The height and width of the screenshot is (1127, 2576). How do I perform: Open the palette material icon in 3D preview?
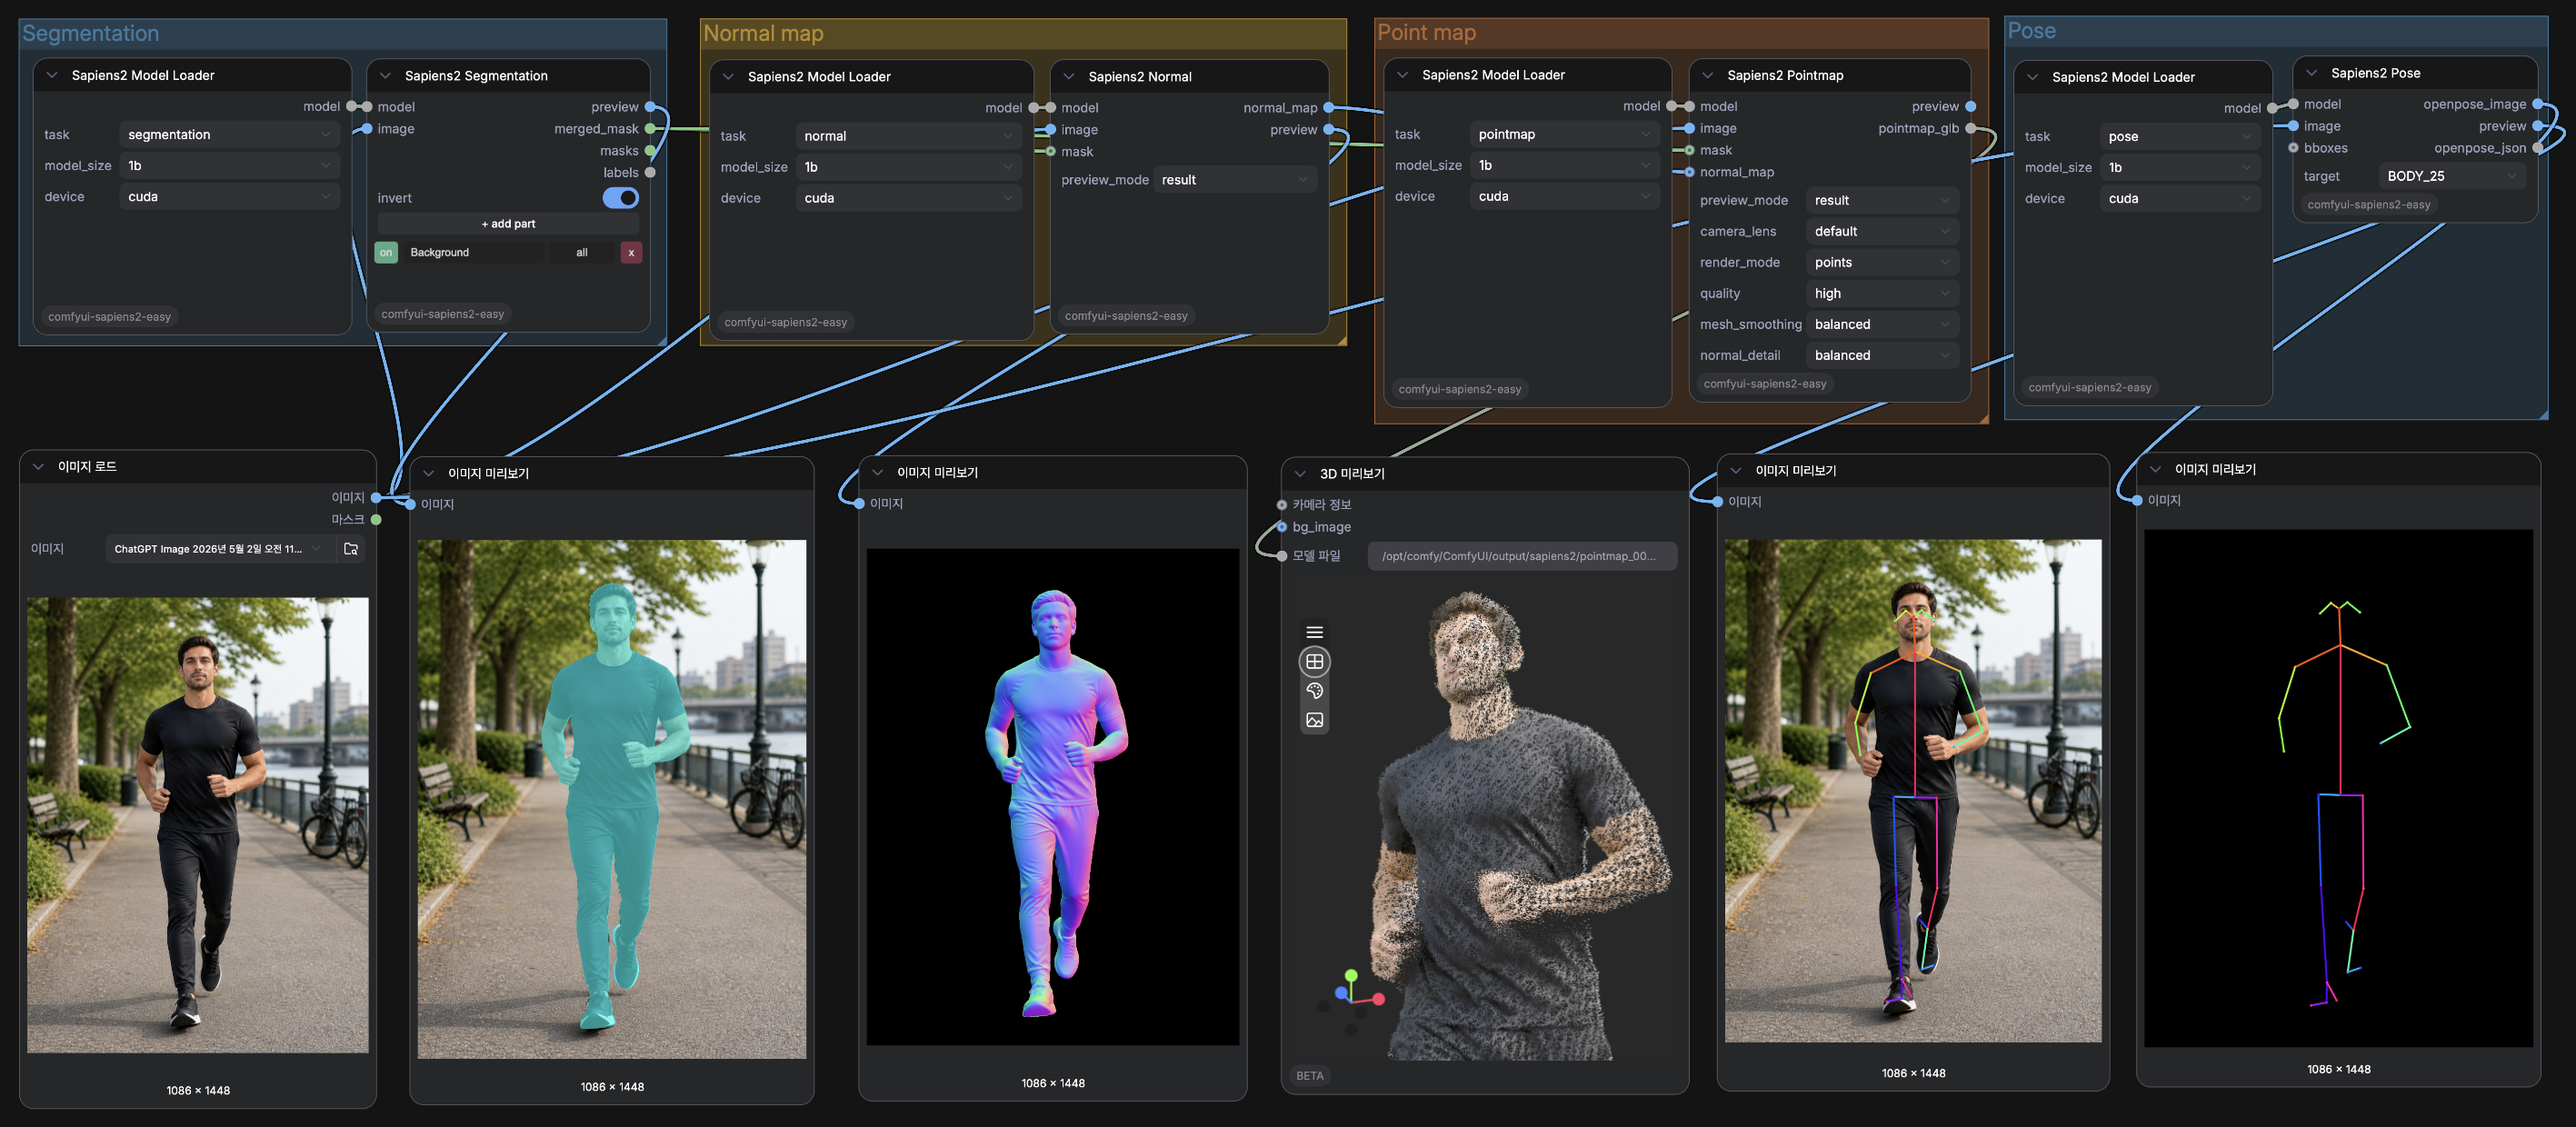[1314, 691]
